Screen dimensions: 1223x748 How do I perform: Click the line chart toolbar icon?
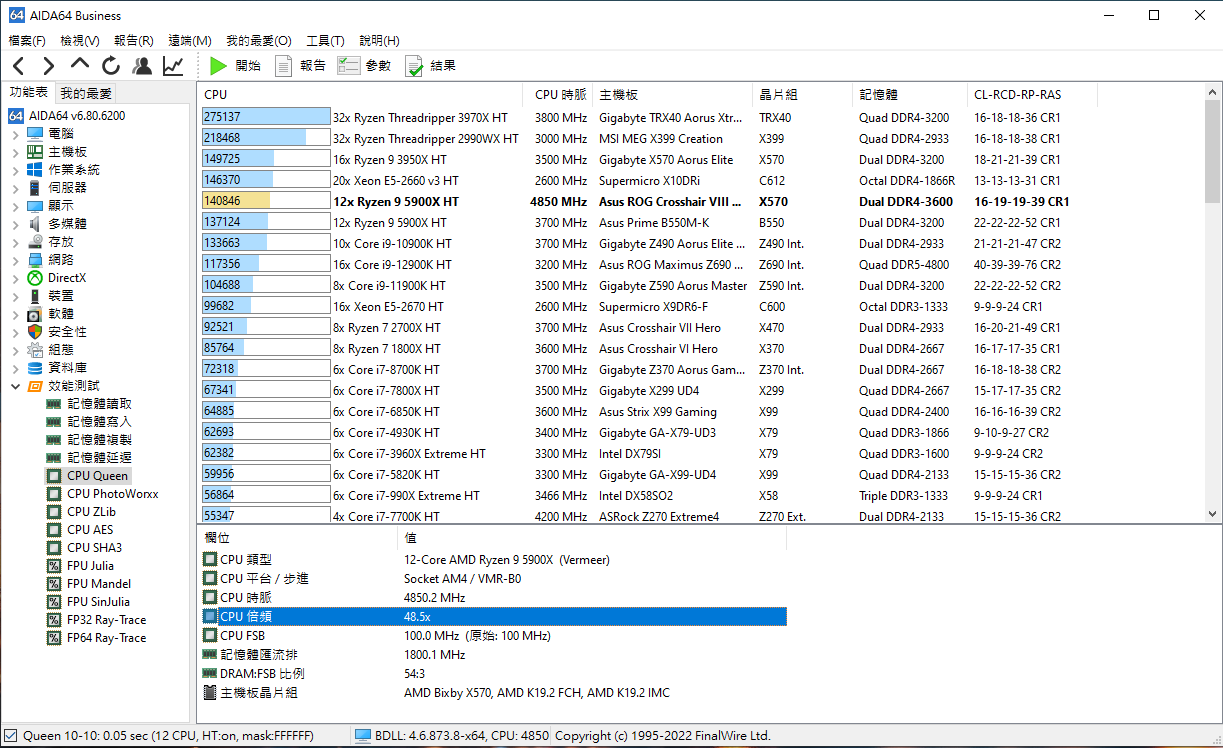pos(173,66)
